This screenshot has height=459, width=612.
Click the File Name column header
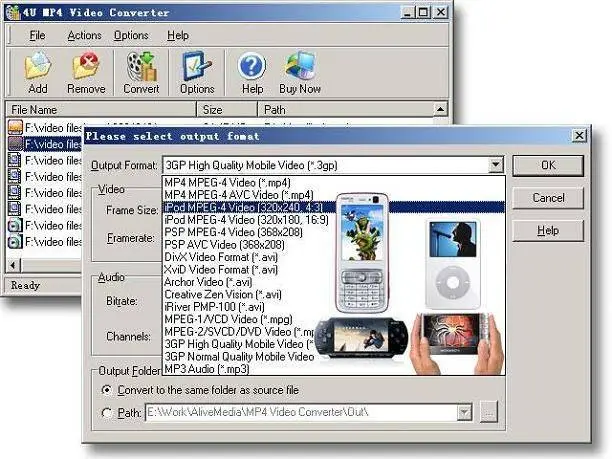[x=101, y=110]
